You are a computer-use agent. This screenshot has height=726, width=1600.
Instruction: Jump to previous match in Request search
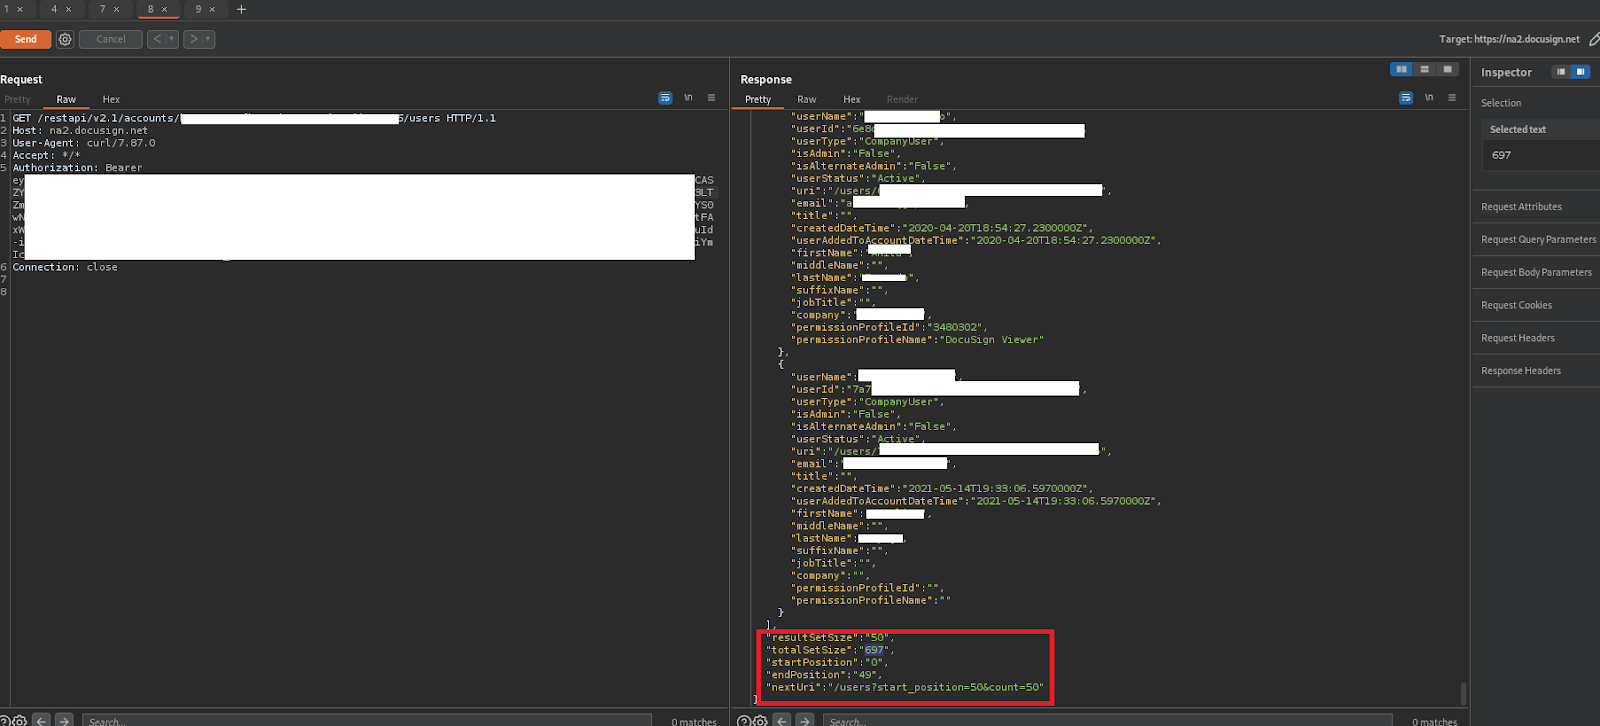41,720
